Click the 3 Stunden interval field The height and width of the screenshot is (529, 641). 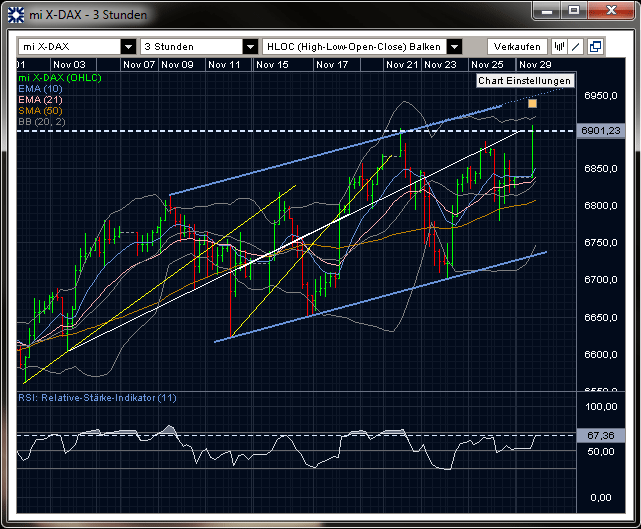click(x=191, y=47)
